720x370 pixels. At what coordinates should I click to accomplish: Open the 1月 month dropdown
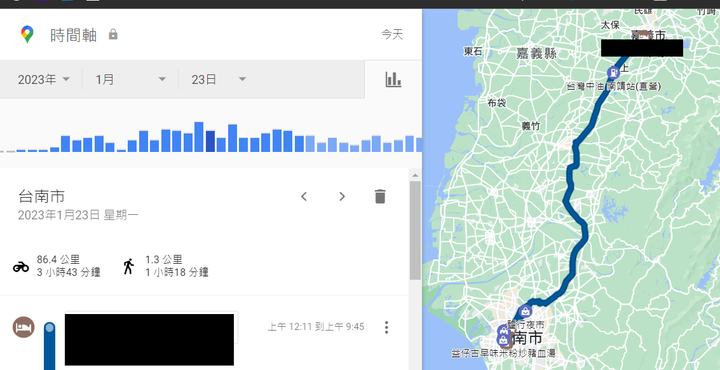click(130, 79)
